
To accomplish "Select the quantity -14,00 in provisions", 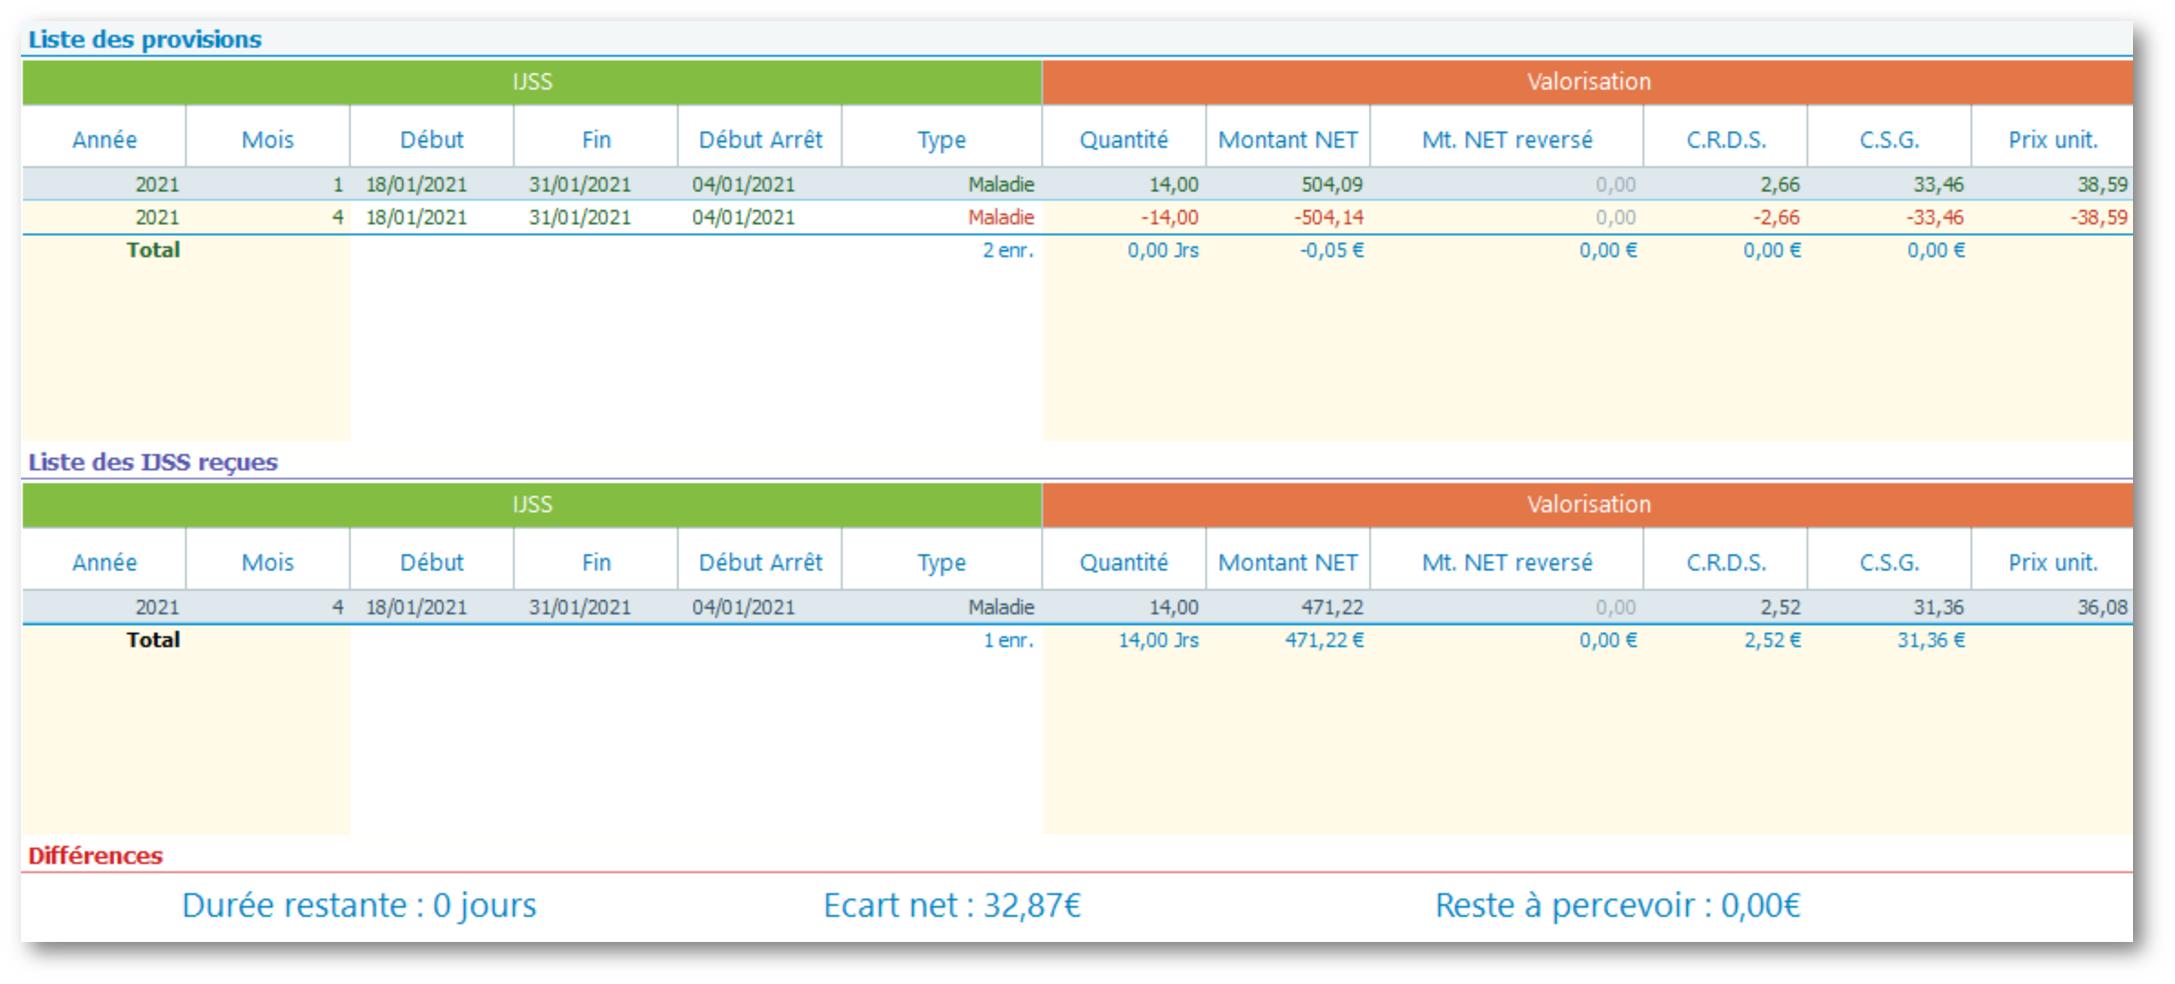I will (x=1170, y=218).
